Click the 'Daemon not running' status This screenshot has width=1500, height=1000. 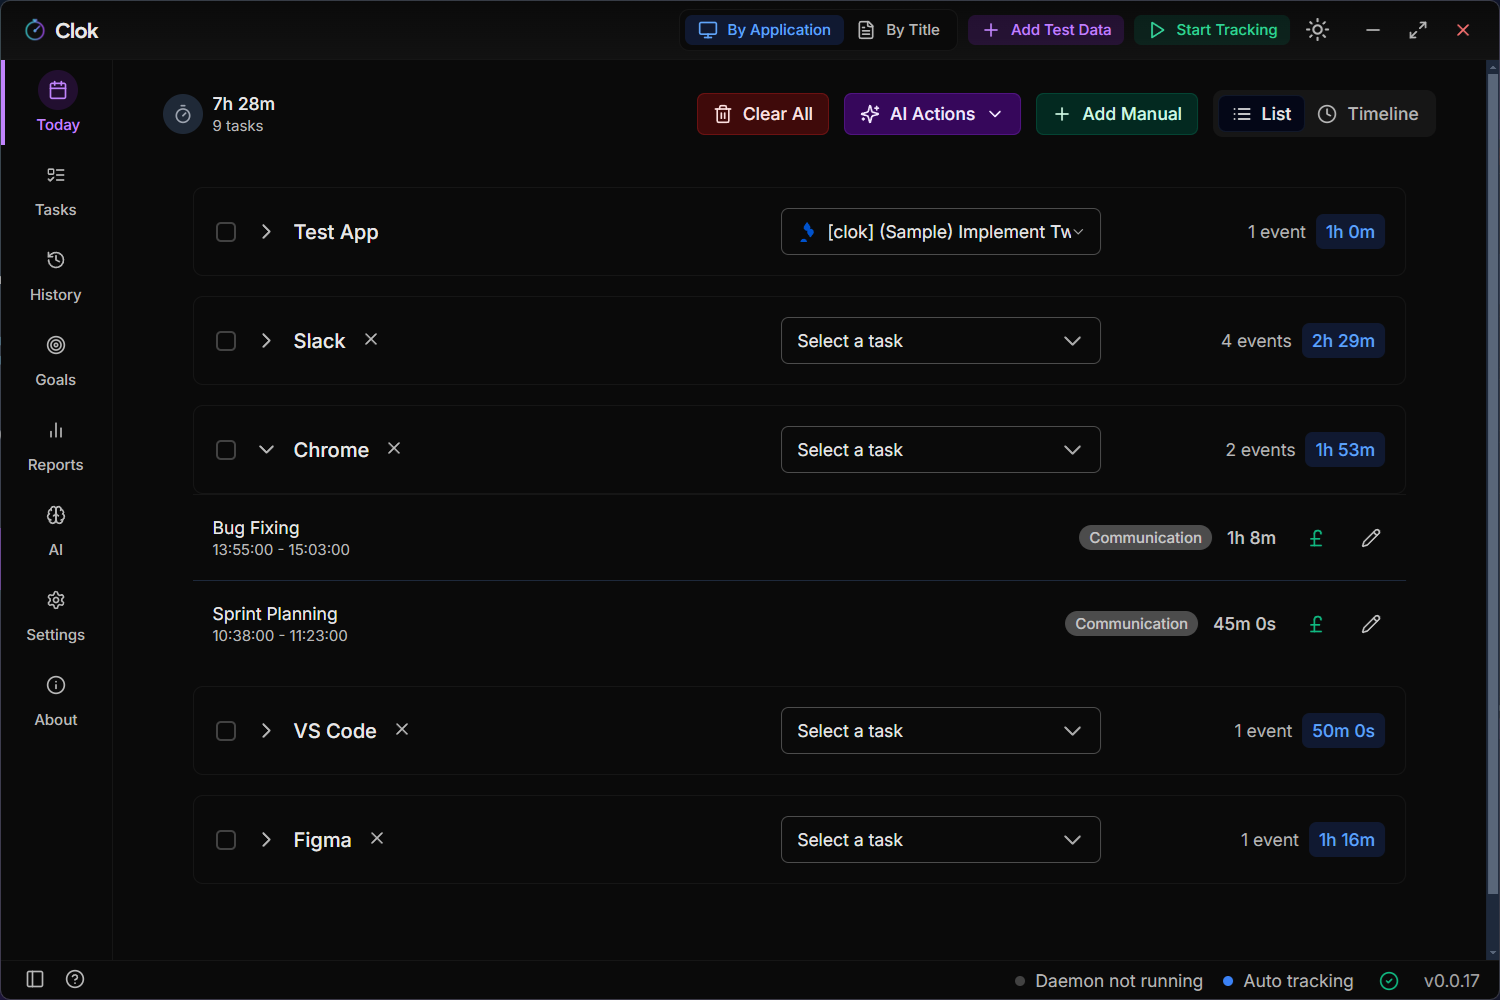pos(1109,981)
